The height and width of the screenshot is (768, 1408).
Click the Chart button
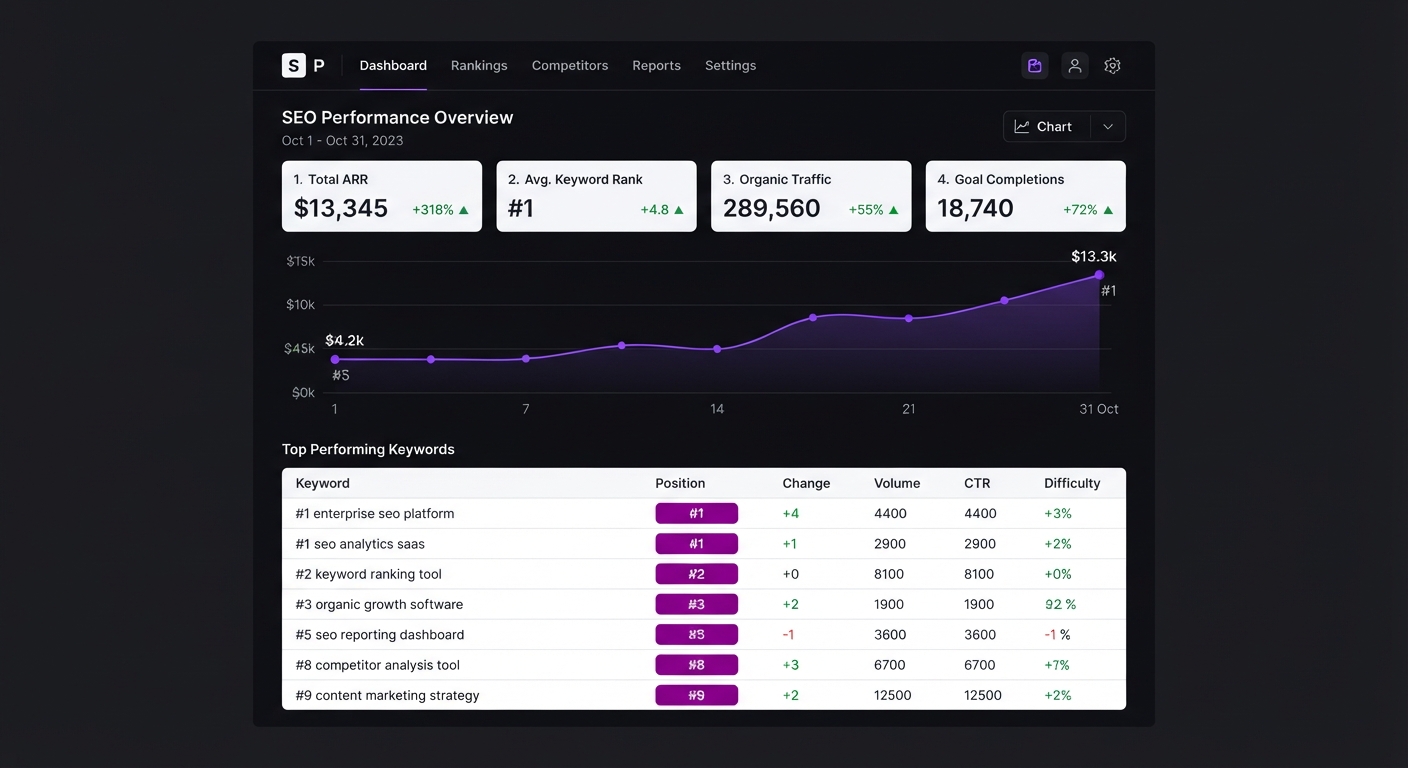[1046, 127]
